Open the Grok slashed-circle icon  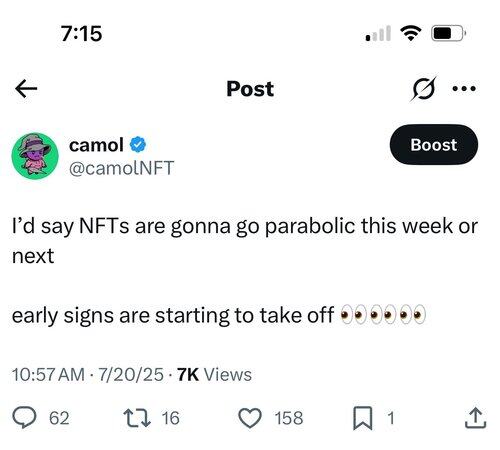[424, 89]
